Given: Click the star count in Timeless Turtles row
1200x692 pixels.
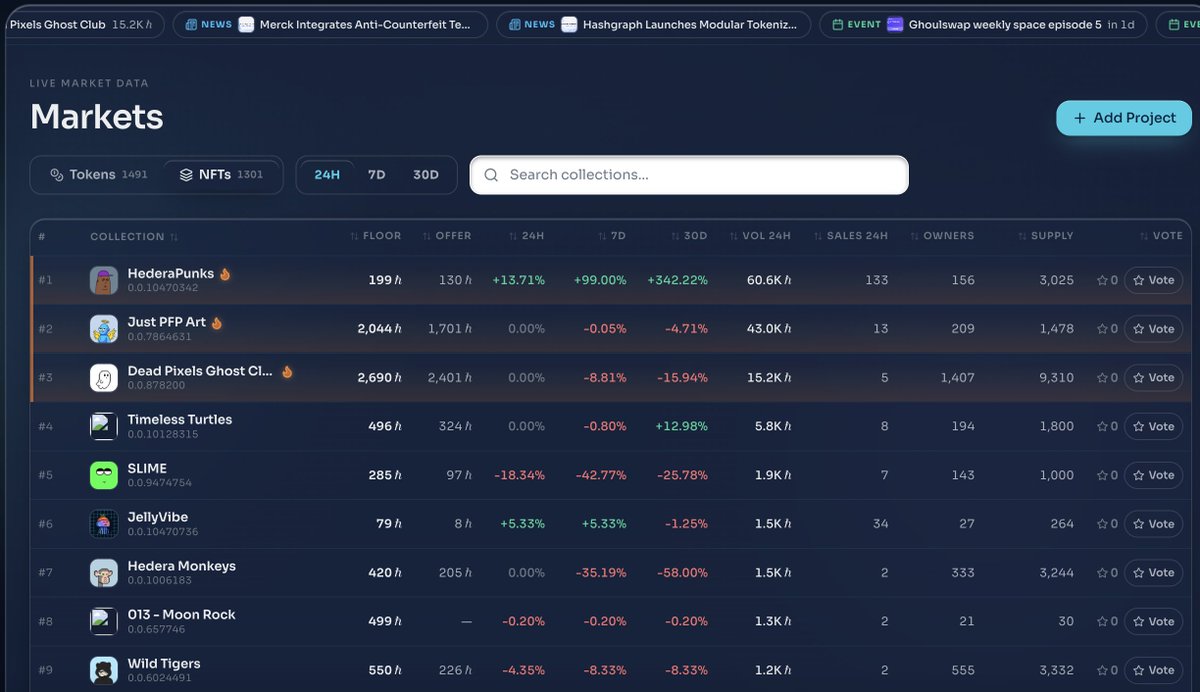Looking at the screenshot, I should point(1107,426).
